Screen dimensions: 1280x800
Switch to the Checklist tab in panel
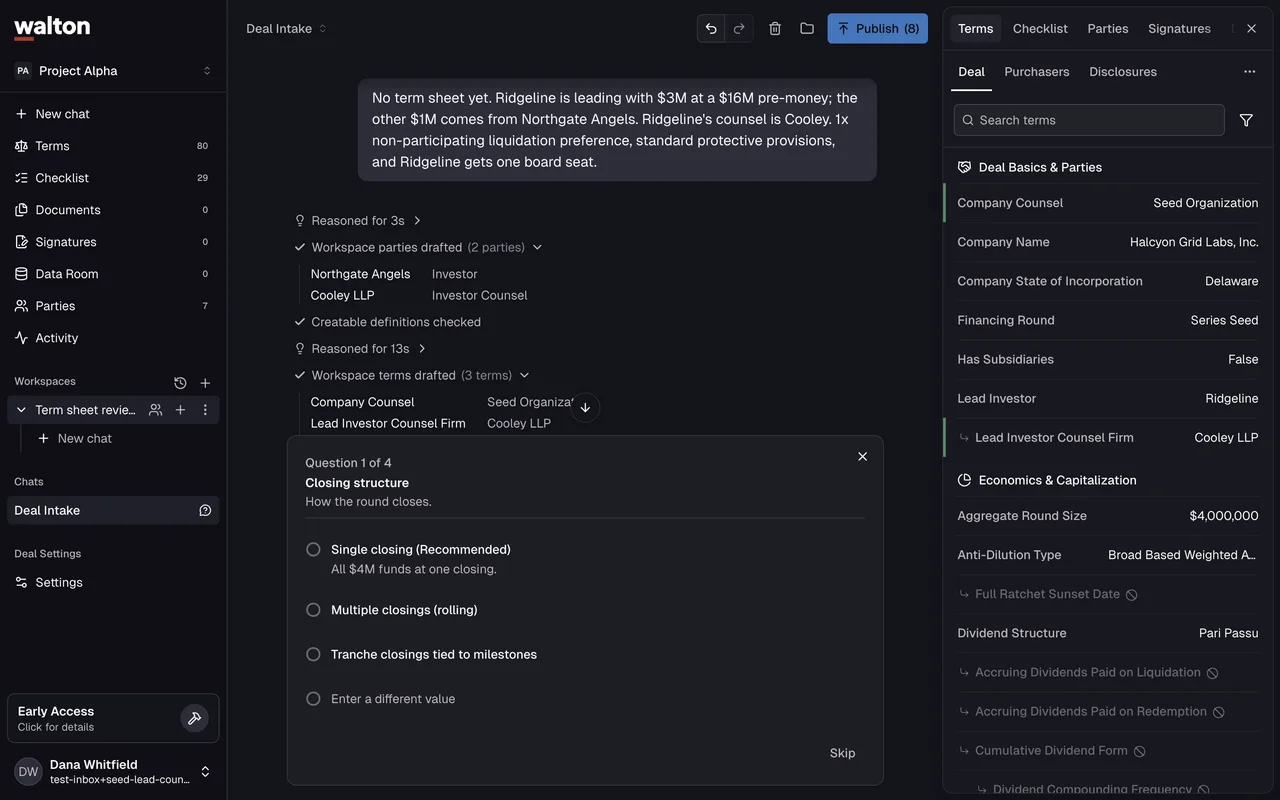click(1040, 28)
